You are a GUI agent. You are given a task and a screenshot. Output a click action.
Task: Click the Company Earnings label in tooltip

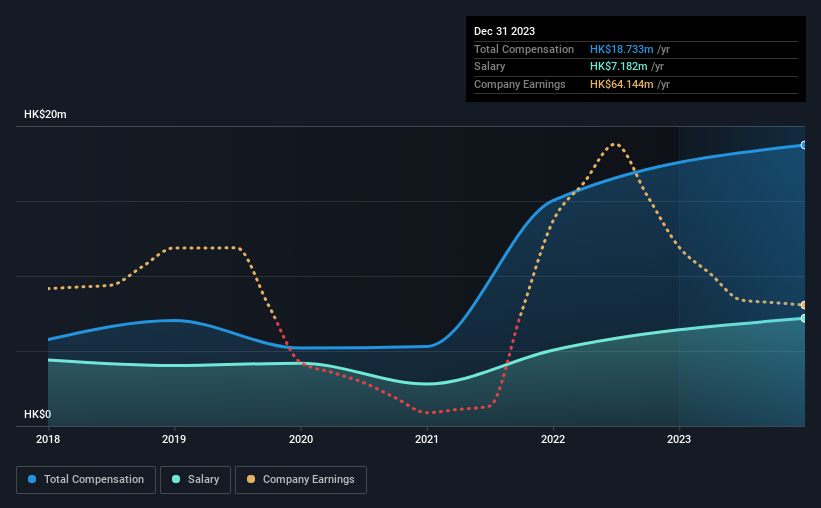(519, 84)
